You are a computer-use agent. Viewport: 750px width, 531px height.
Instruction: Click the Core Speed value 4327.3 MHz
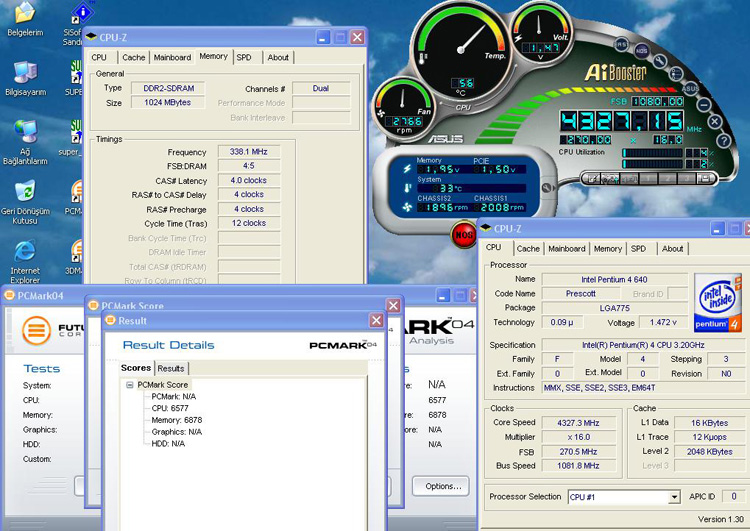click(x=578, y=423)
